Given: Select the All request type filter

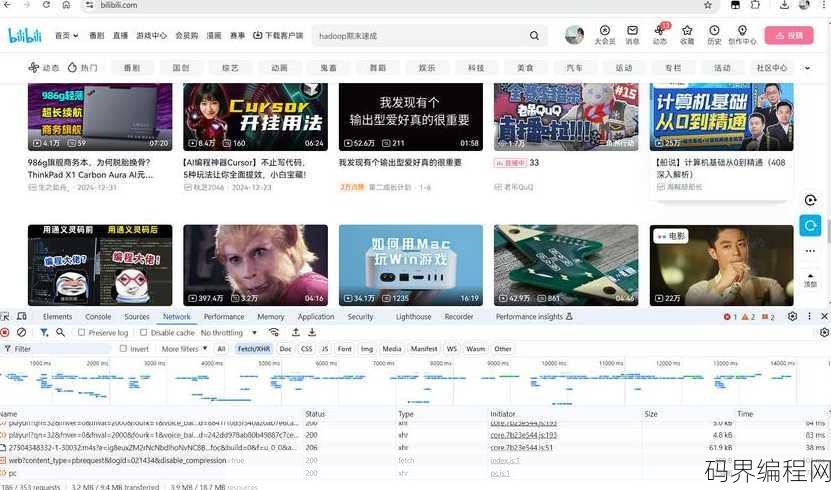Looking at the screenshot, I should 222,349.
